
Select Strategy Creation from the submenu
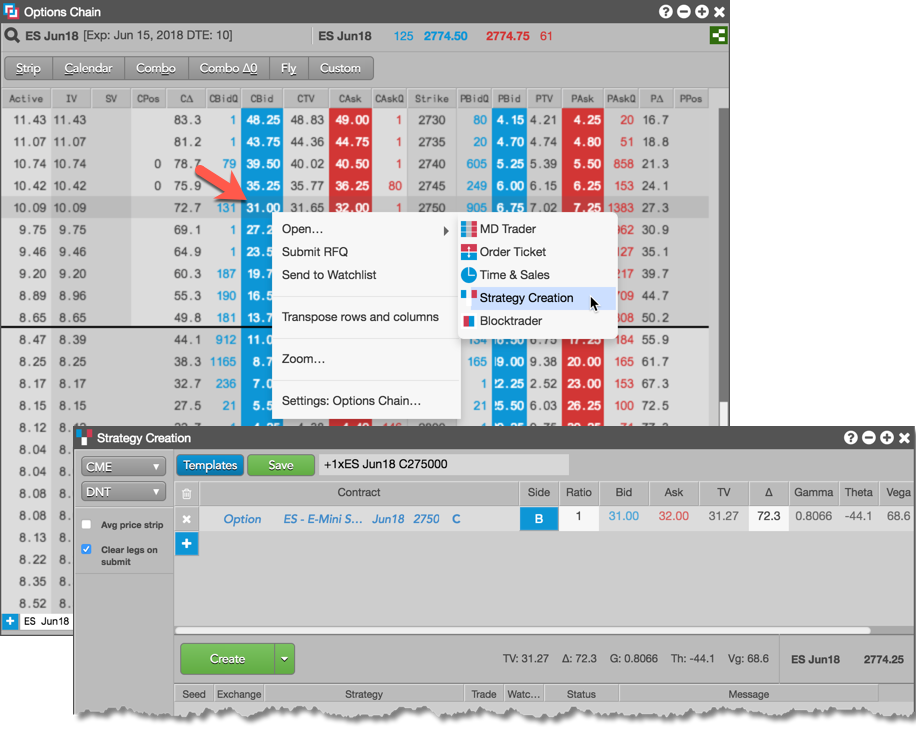[x=526, y=298]
